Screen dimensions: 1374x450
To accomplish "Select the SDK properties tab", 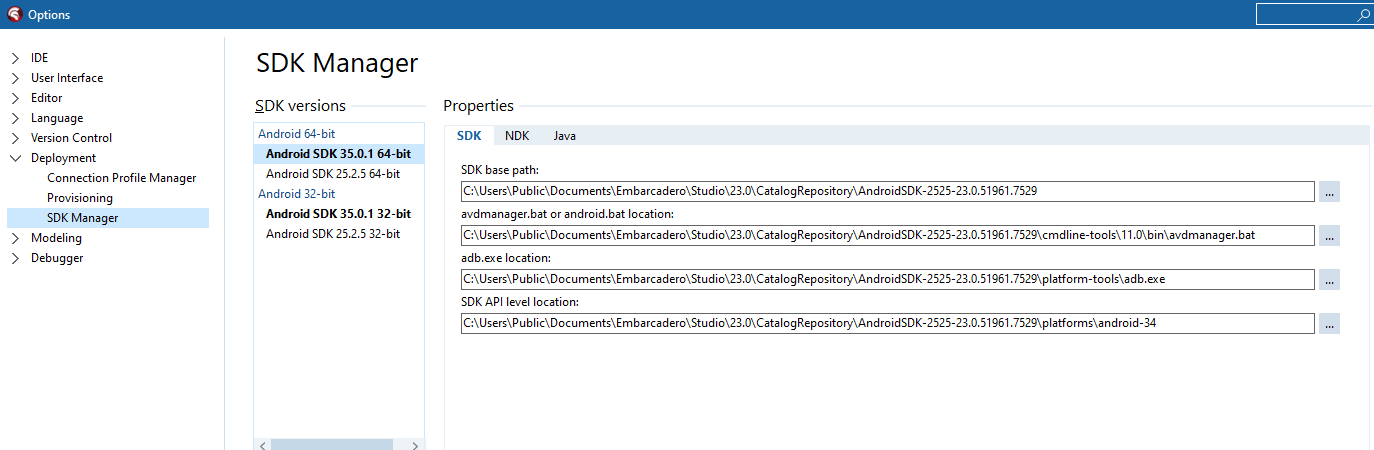I will pyautogui.click(x=469, y=136).
